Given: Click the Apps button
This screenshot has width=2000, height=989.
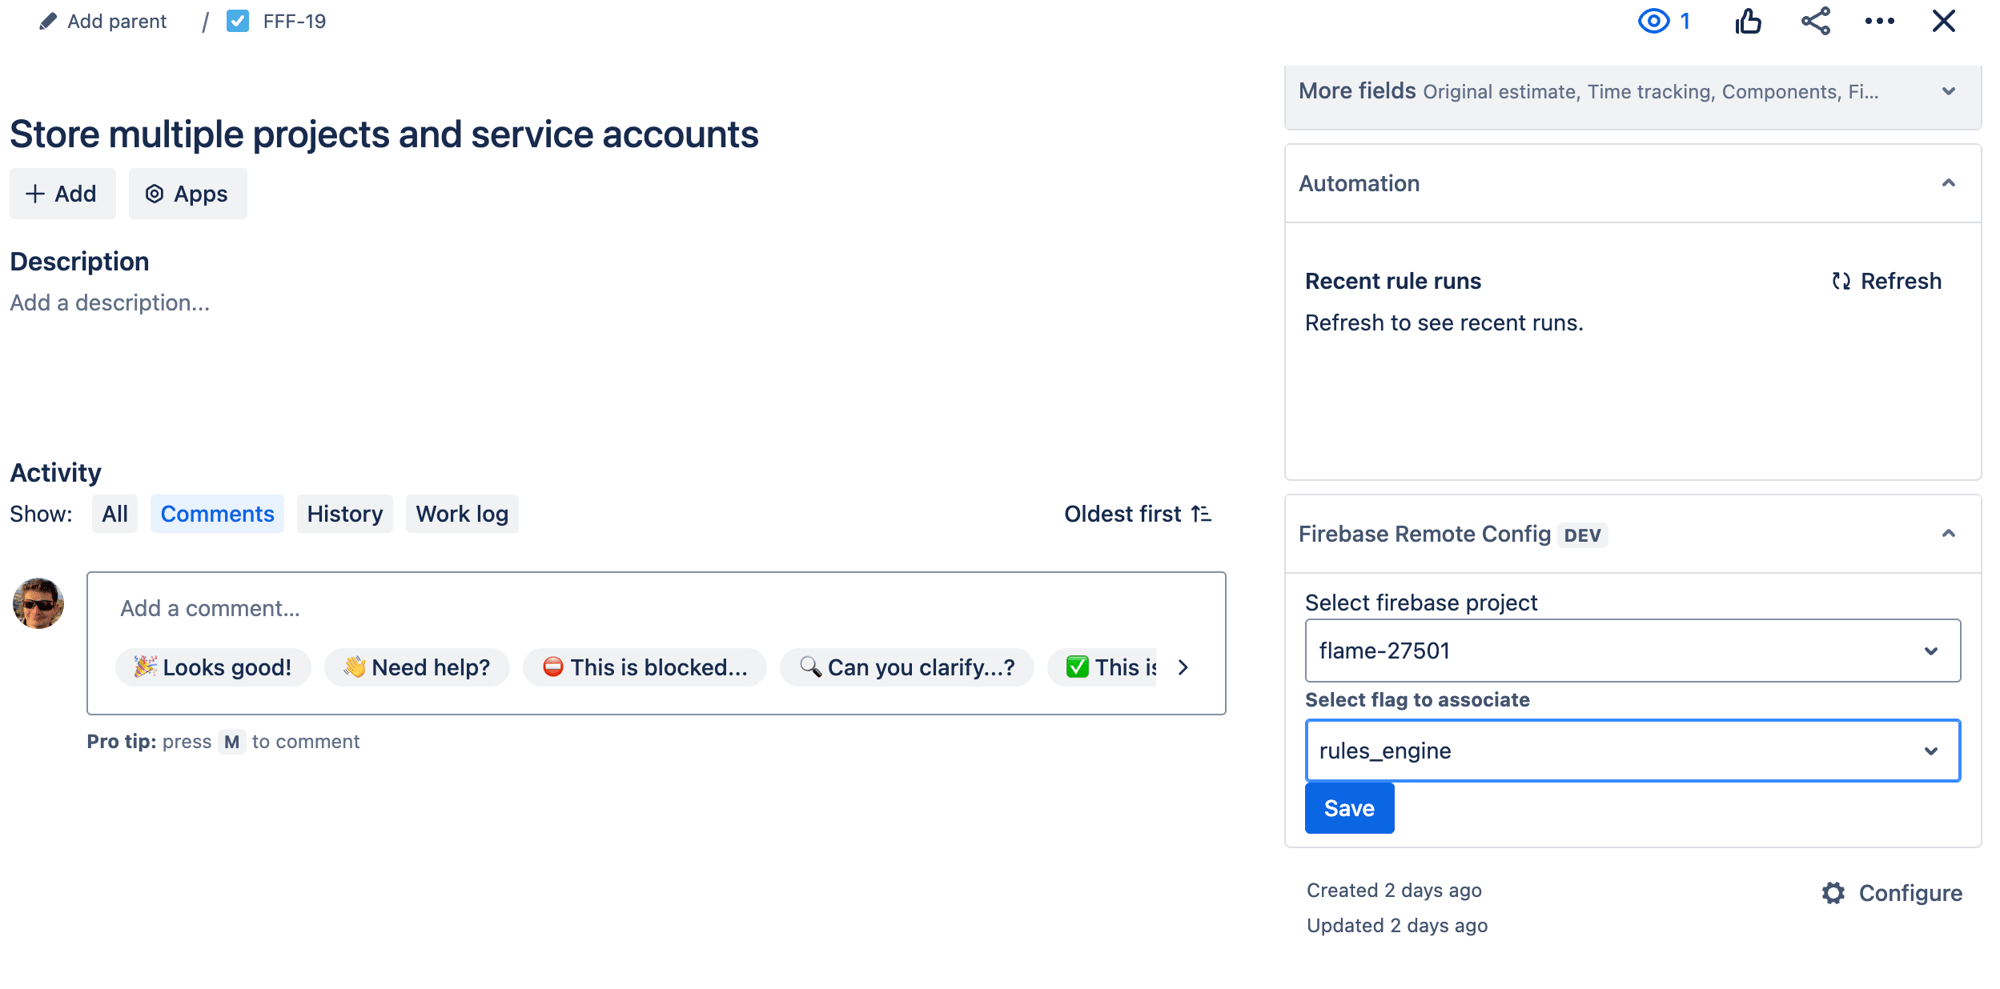Looking at the screenshot, I should click(187, 194).
